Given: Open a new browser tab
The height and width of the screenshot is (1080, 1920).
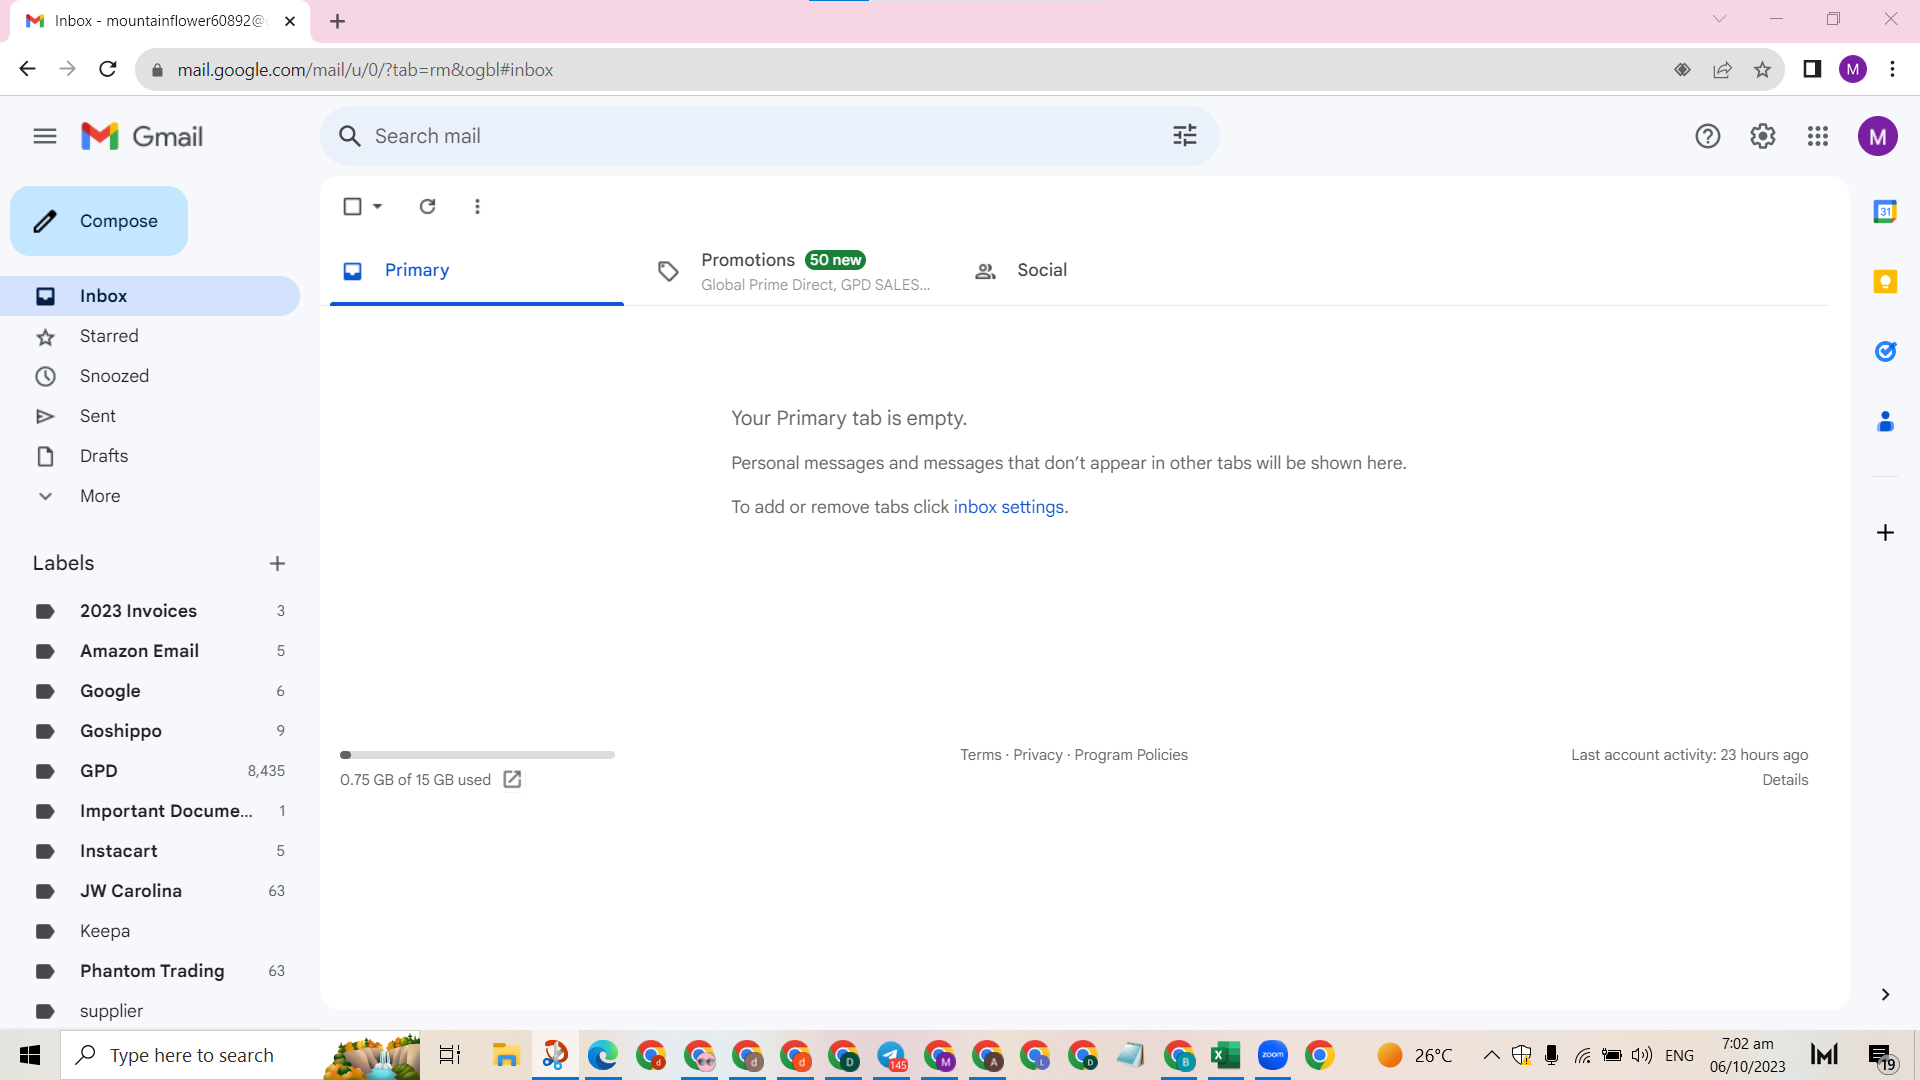Looking at the screenshot, I should [338, 21].
